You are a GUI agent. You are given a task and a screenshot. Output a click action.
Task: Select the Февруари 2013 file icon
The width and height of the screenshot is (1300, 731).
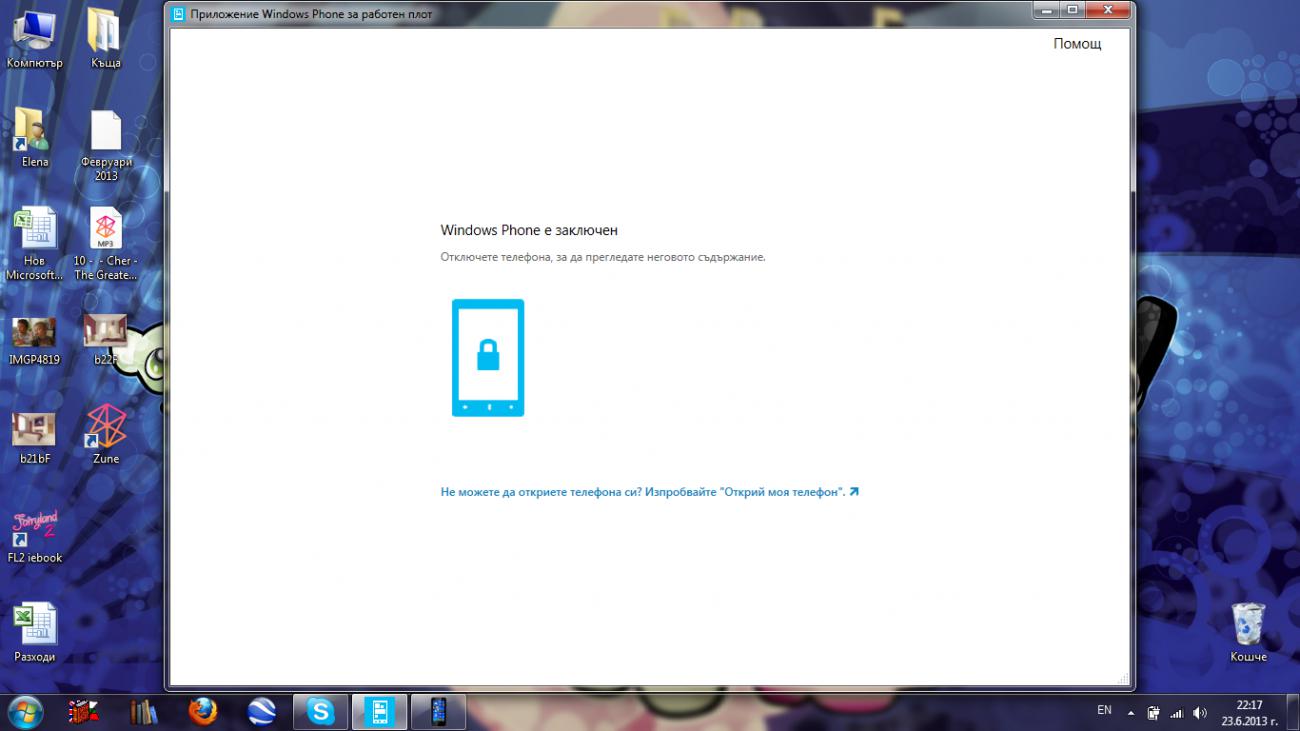pyautogui.click(x=106, y=145)
